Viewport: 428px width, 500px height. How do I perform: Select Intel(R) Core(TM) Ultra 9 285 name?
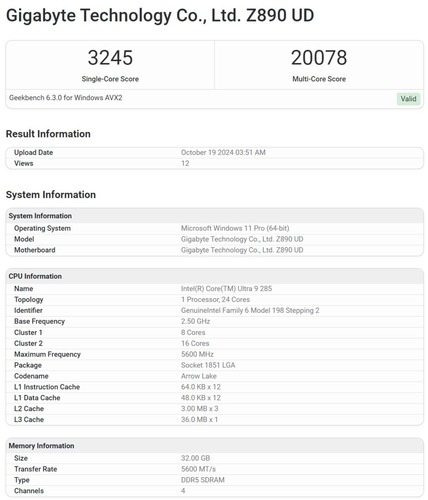pos(226,289)
